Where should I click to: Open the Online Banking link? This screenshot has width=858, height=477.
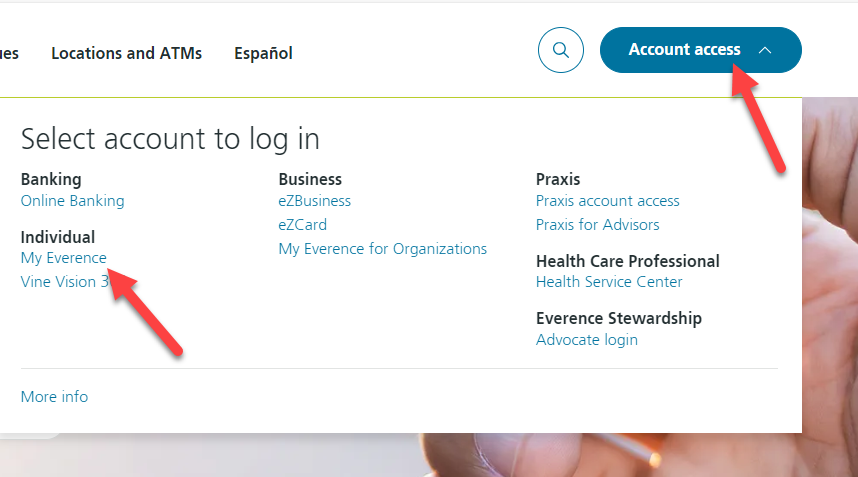pyautogui.click(x=72, y=201)
